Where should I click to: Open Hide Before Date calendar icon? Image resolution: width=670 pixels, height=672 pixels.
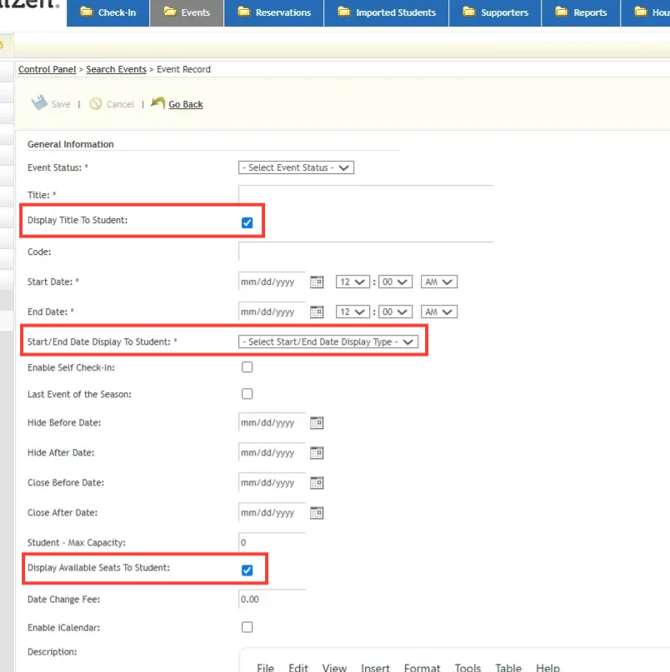[317, 423]
